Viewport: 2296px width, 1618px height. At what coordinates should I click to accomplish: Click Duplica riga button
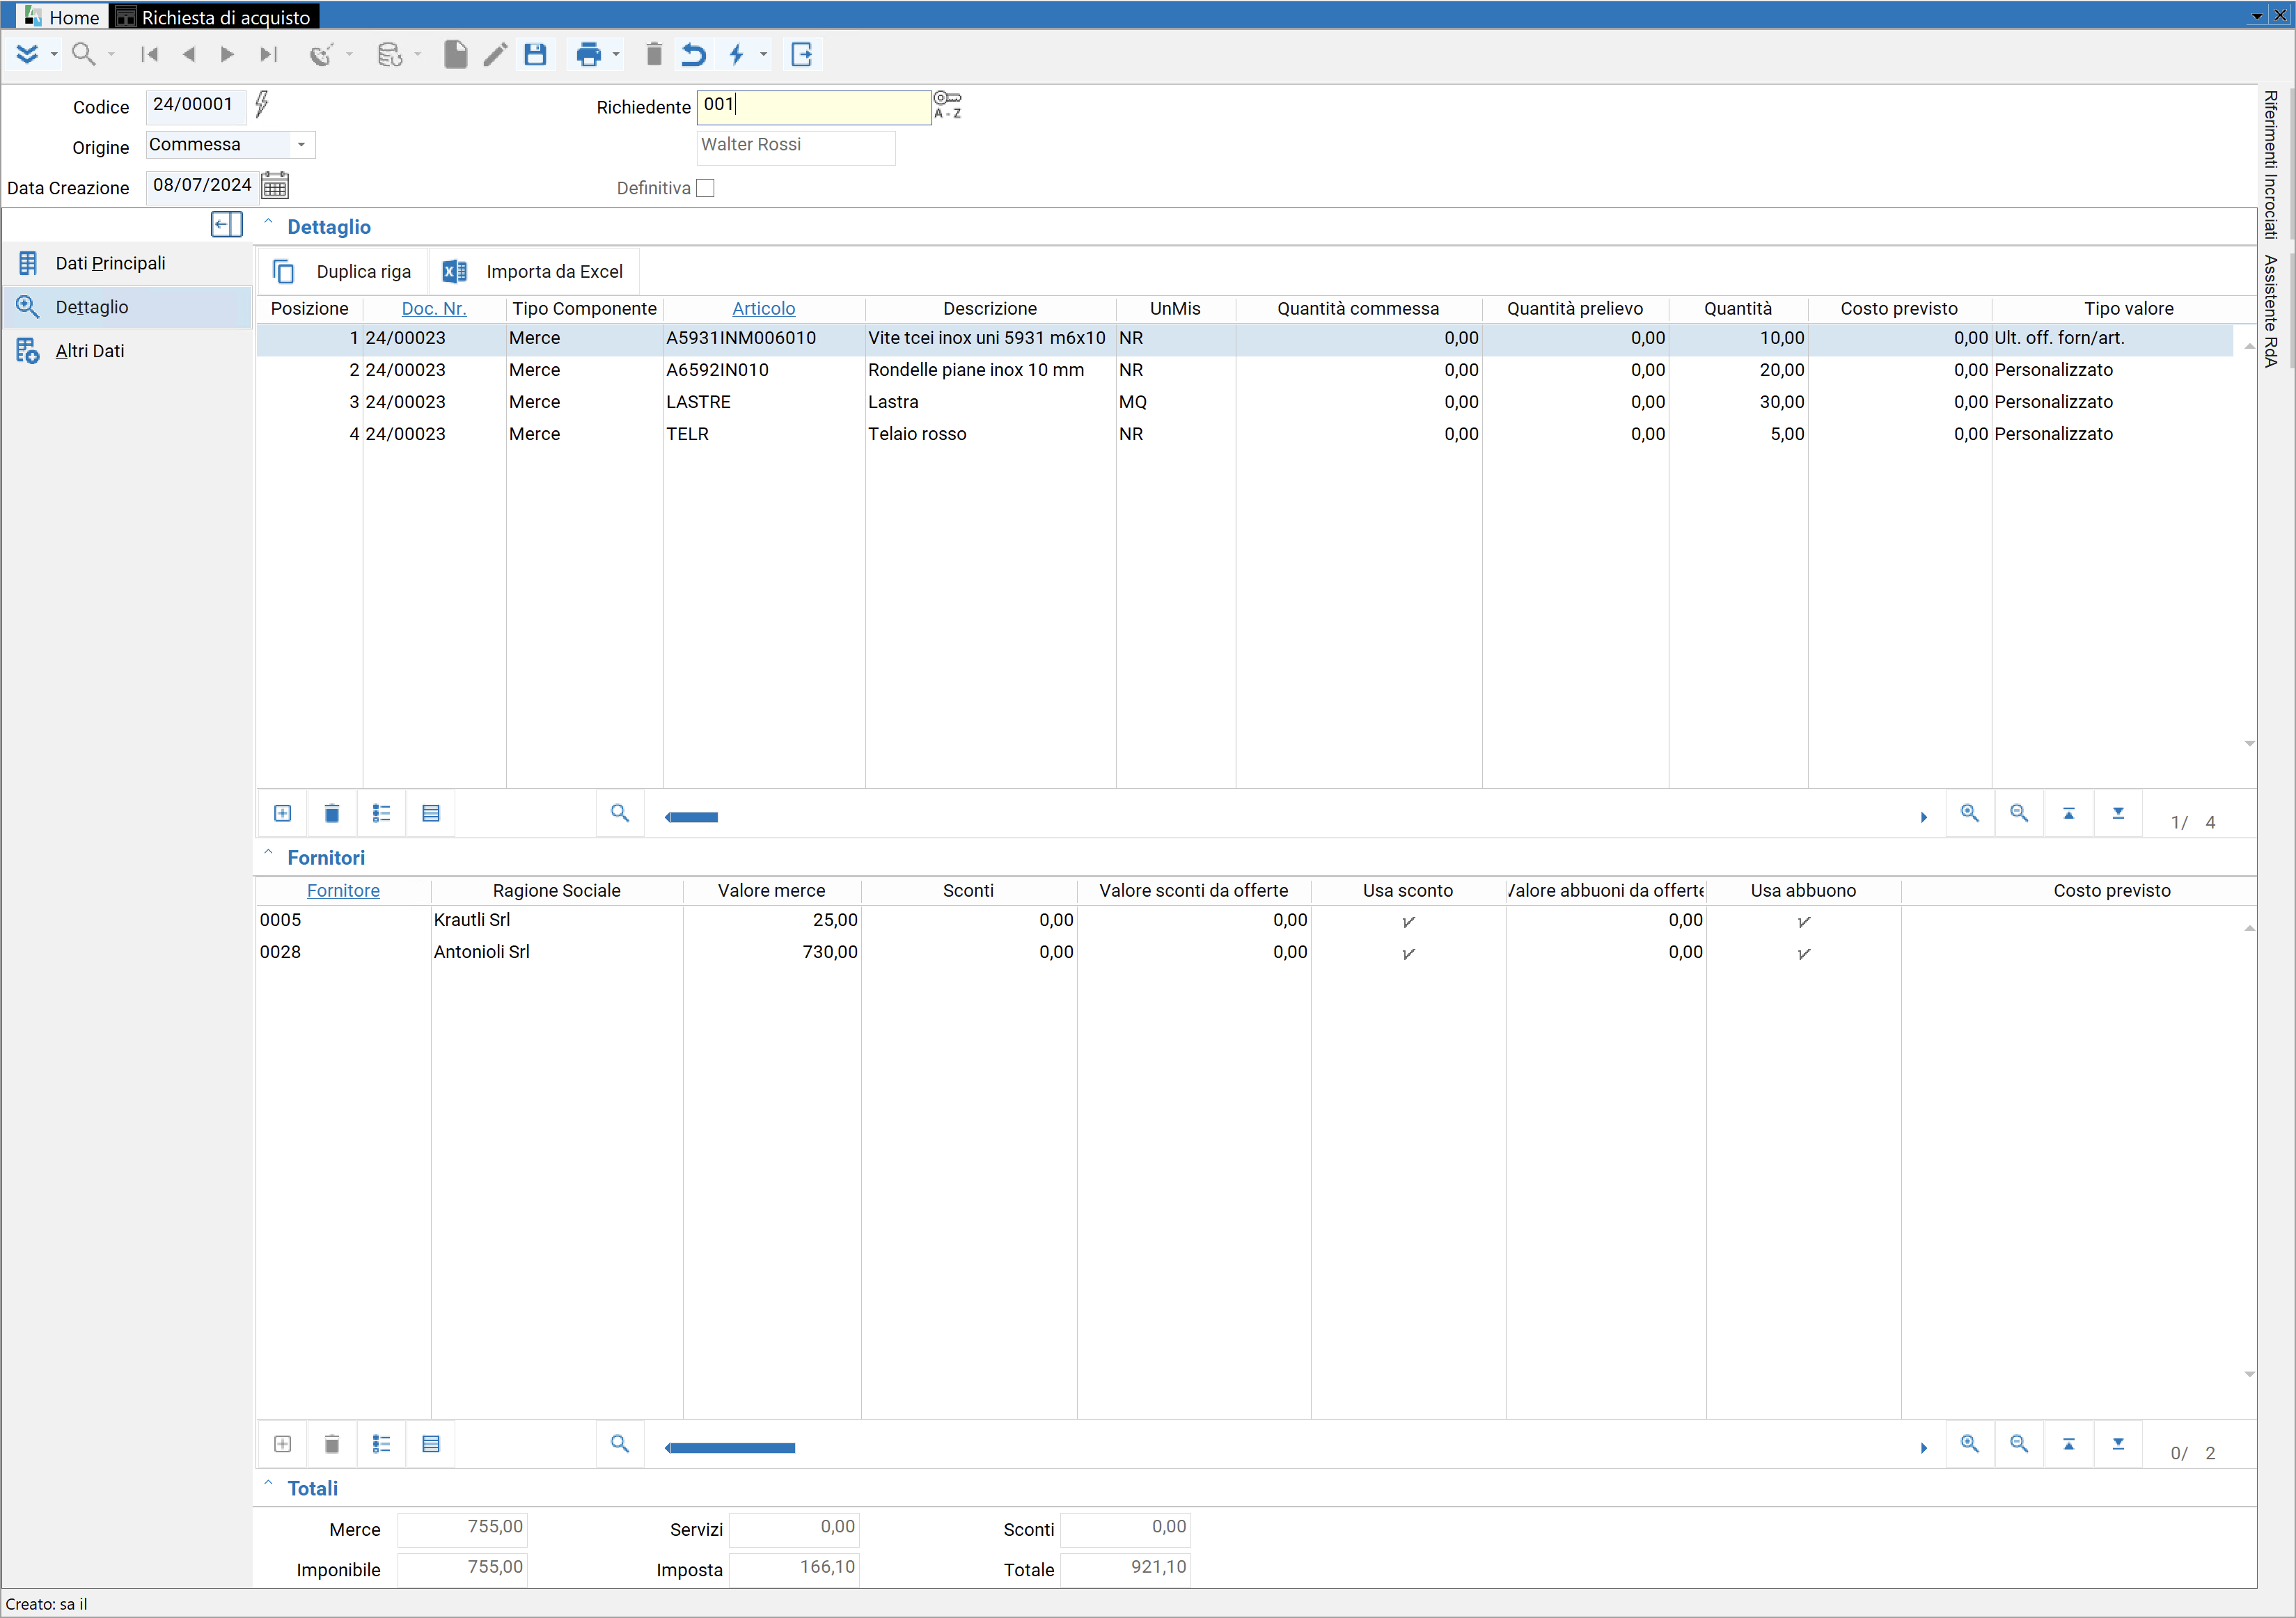[x=343, y=272]
